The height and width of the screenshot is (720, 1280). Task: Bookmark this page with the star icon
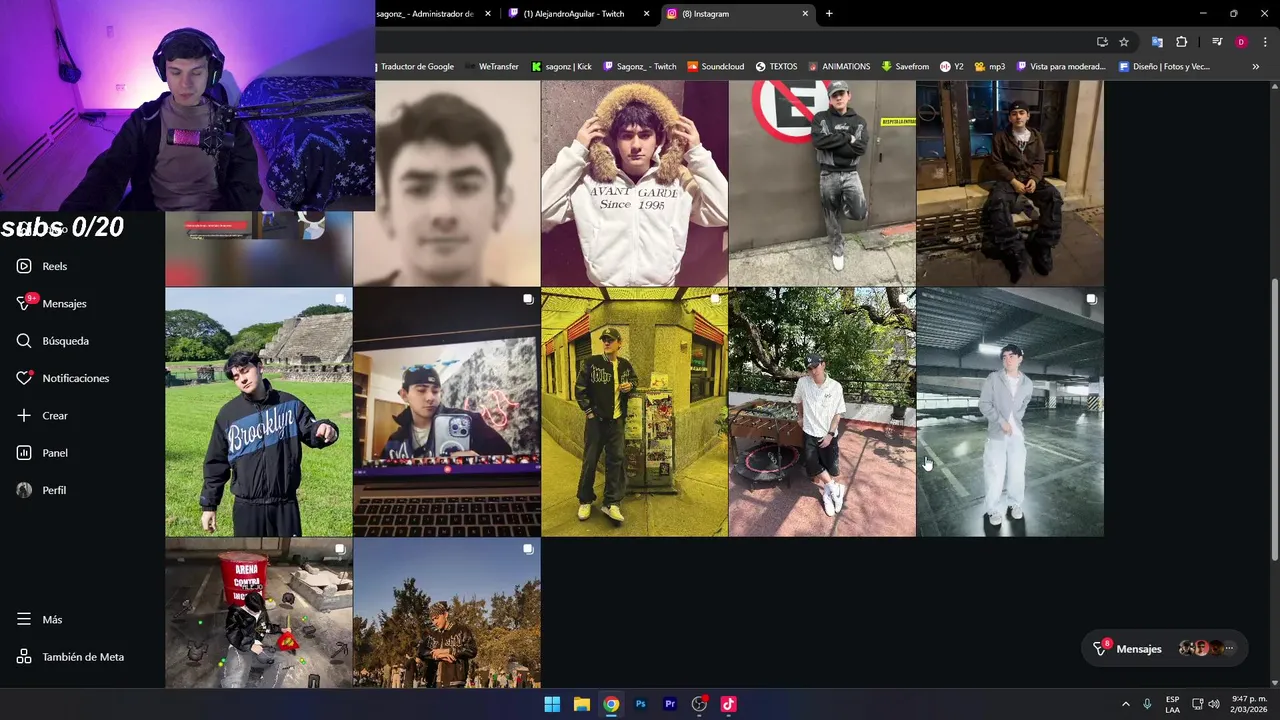click(x=1124, y=42)
